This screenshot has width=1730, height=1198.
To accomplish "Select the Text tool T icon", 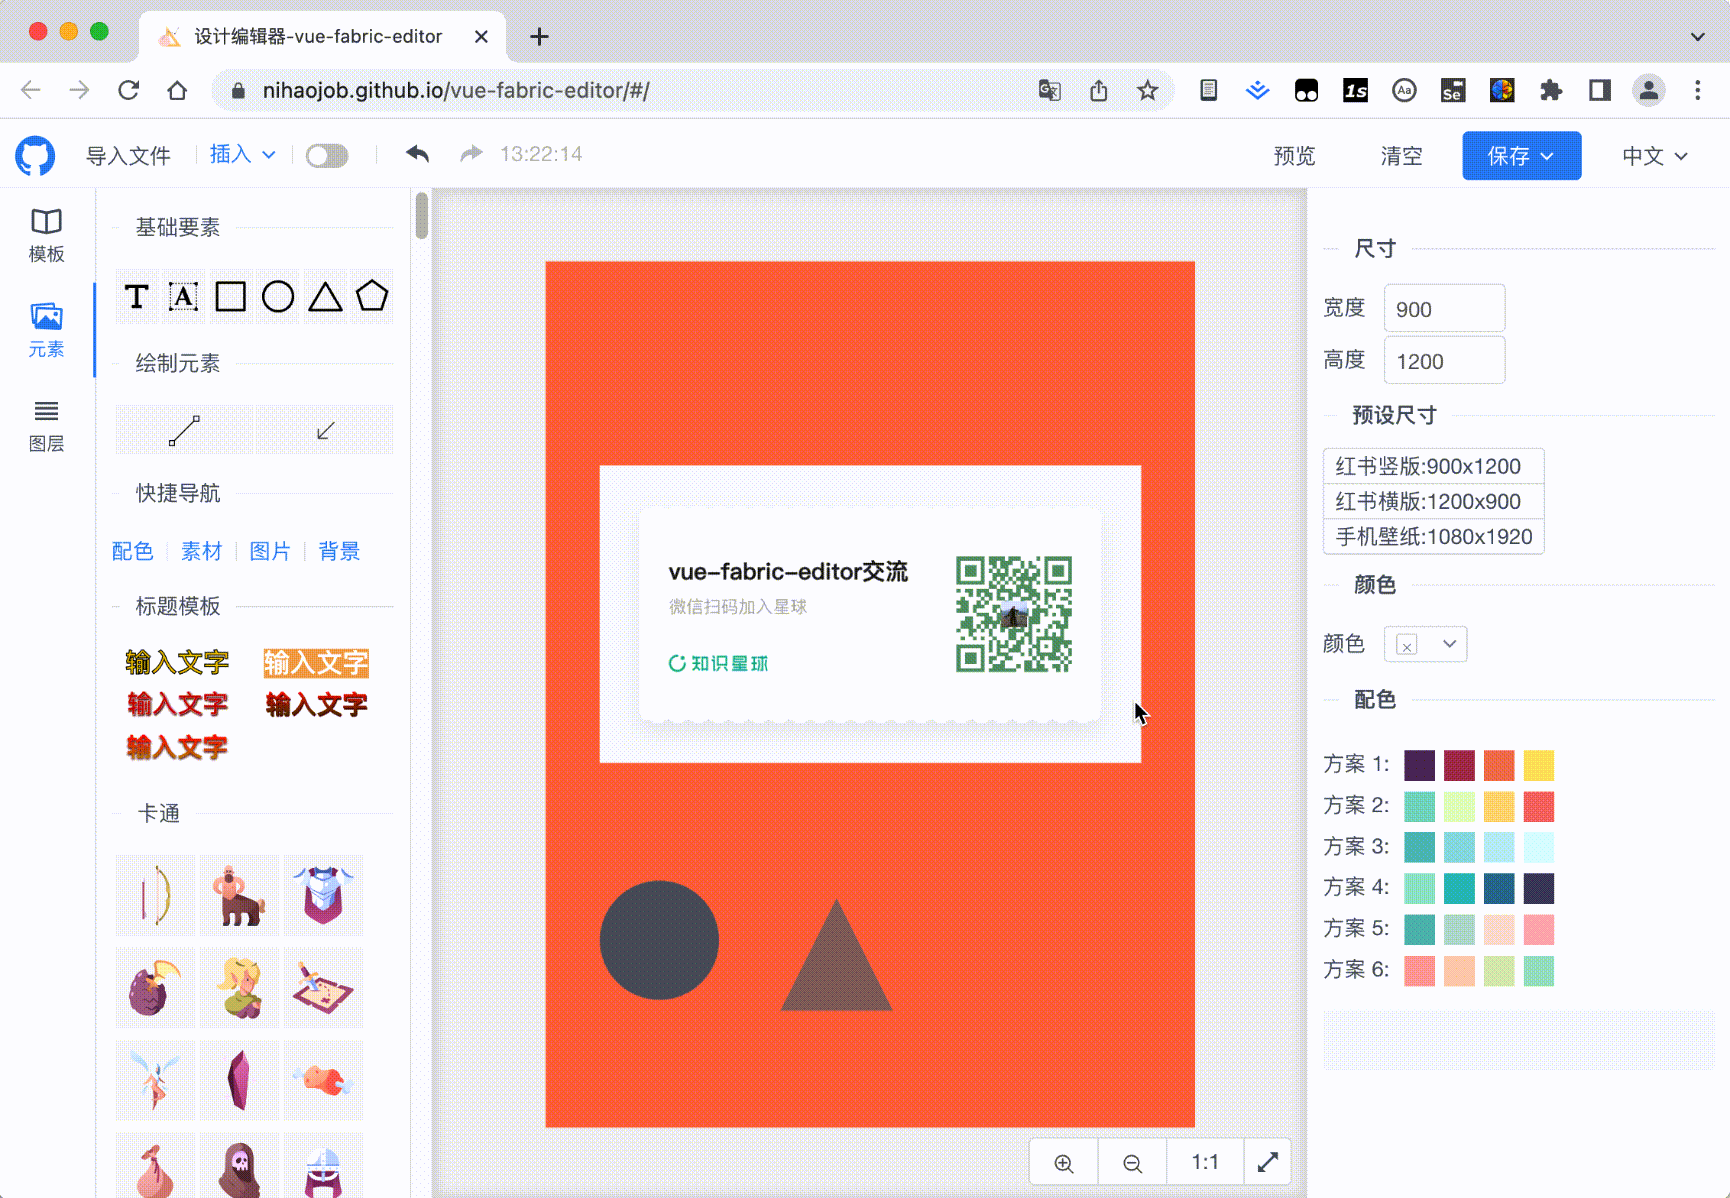I will point(137,297).
